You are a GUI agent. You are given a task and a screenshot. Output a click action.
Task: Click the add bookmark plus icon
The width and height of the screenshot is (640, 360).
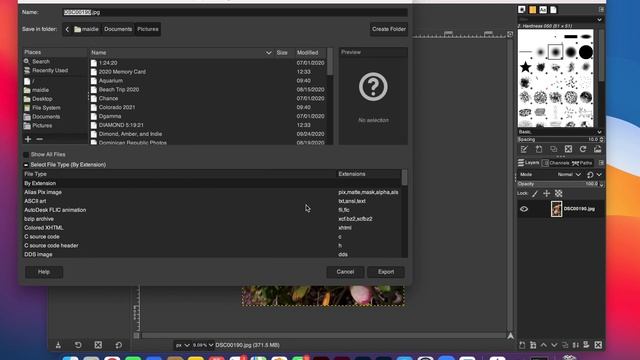coord(28,139)
